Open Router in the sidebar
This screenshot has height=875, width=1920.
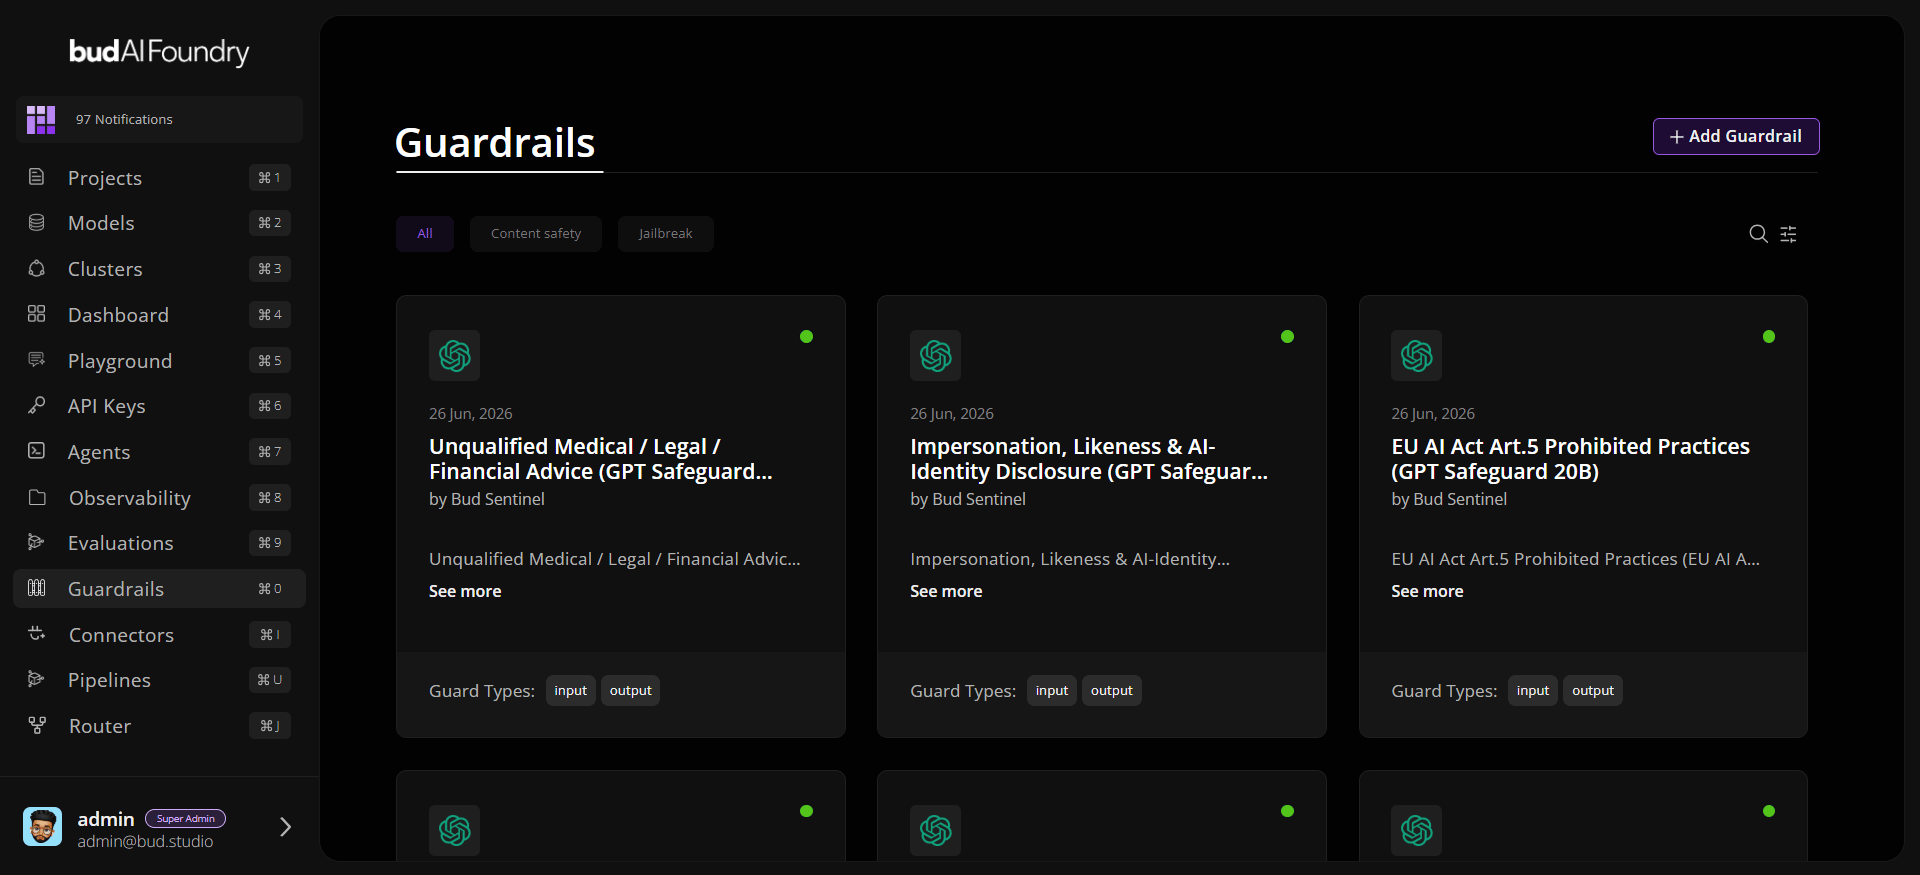159,726
